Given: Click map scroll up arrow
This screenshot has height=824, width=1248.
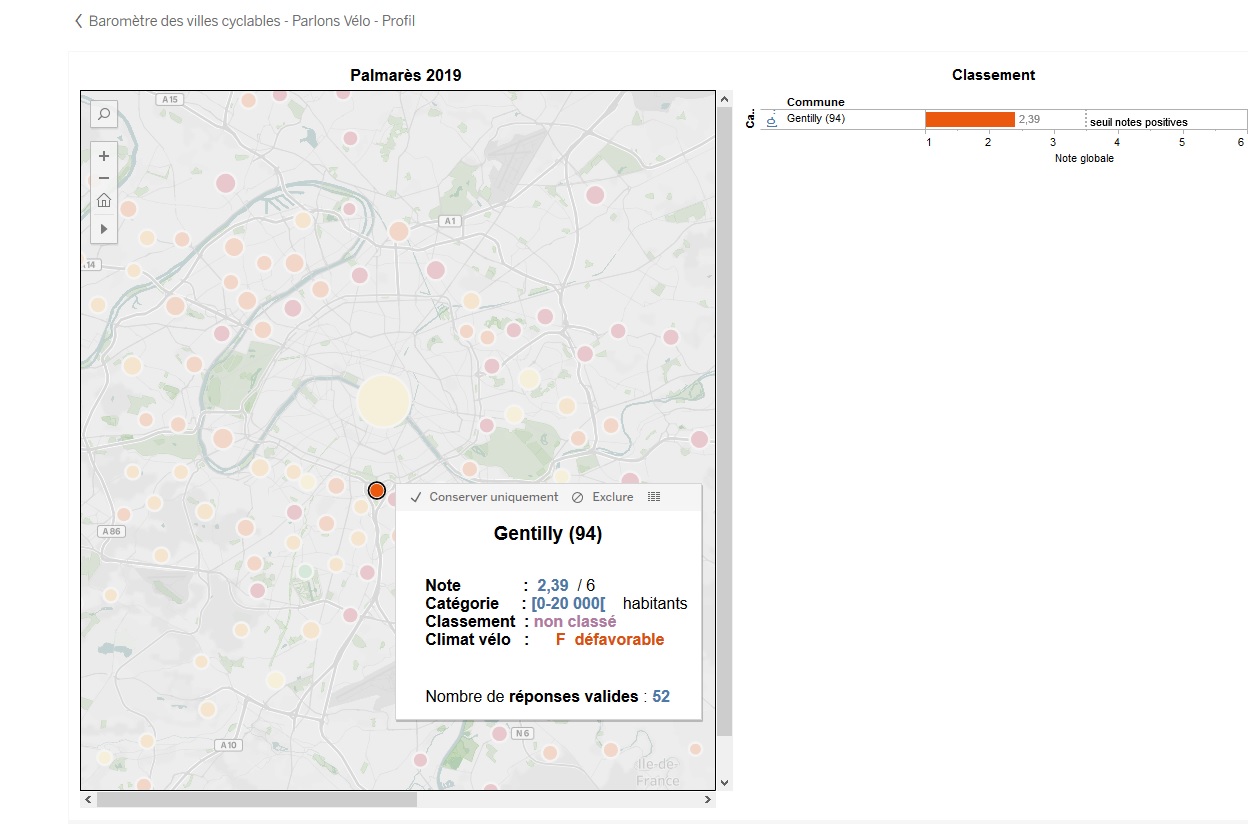Looking at the screenshot, I should pos(724,98).
